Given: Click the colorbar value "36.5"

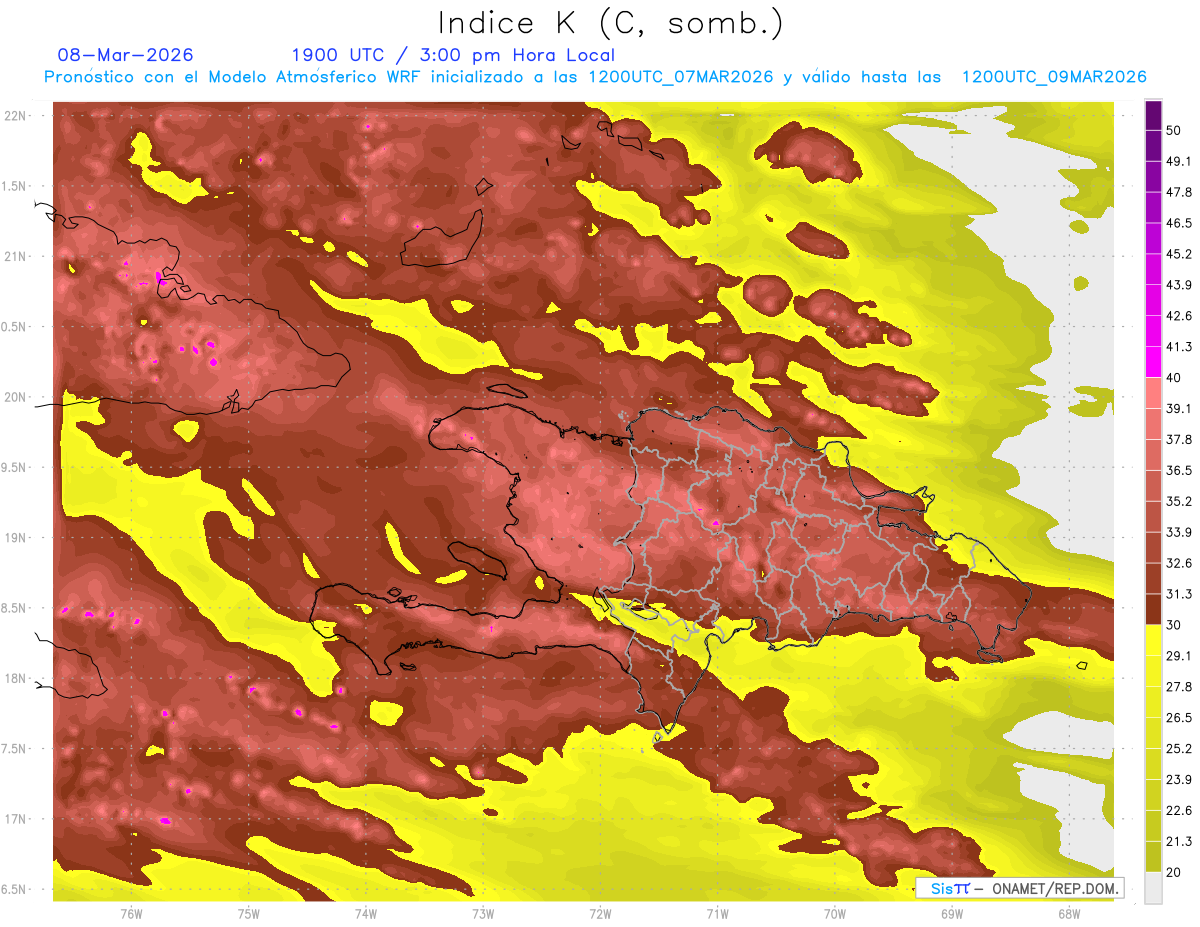Looking at the screenshot, I should [1179, 470].
